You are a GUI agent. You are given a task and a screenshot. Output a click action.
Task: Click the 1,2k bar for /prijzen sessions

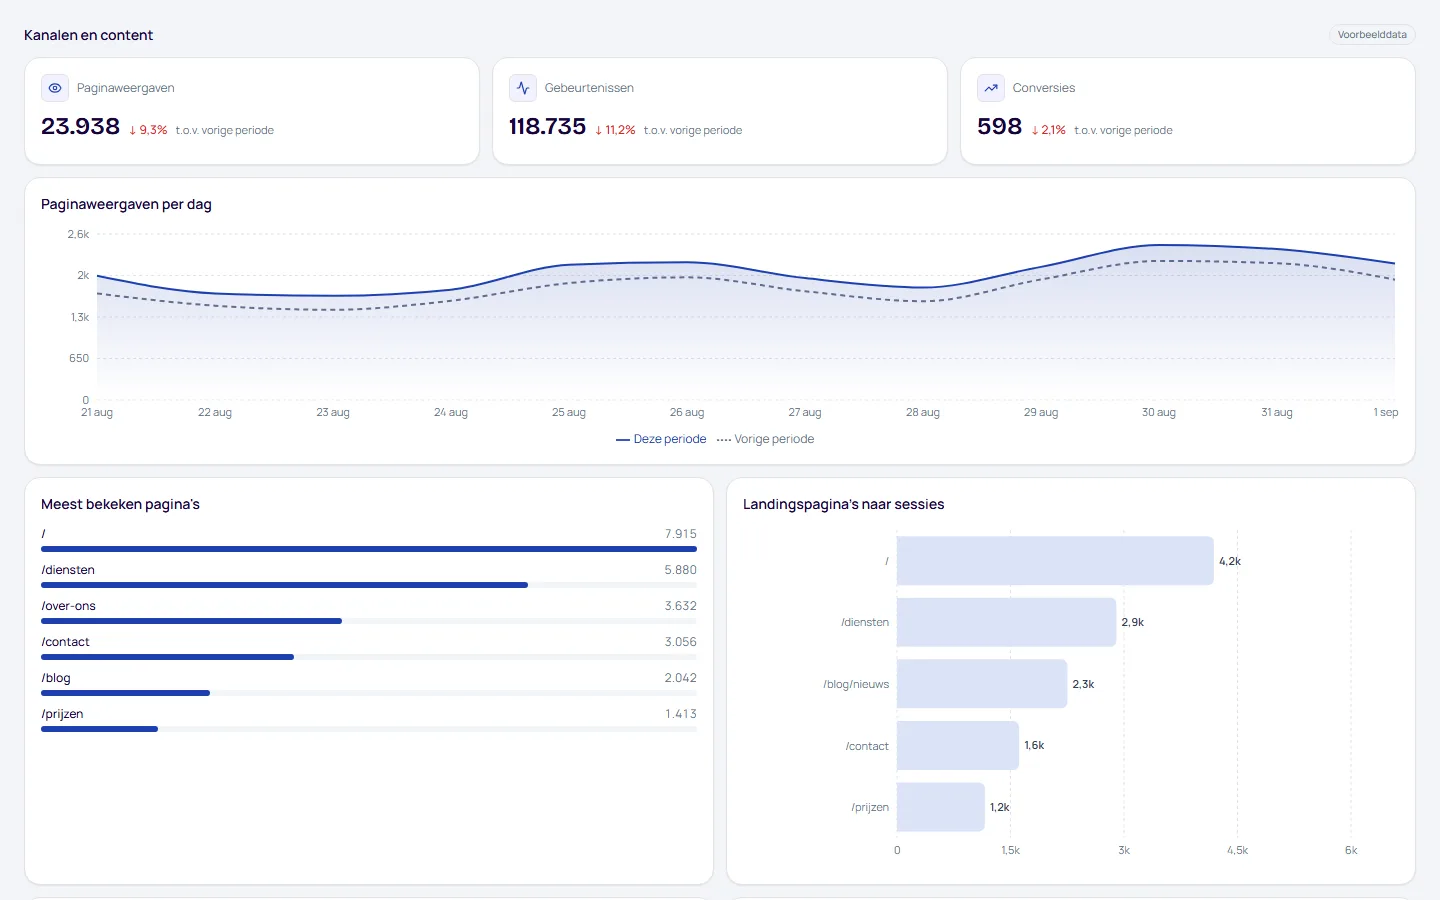pyautogui.click(x=941, y=807)
